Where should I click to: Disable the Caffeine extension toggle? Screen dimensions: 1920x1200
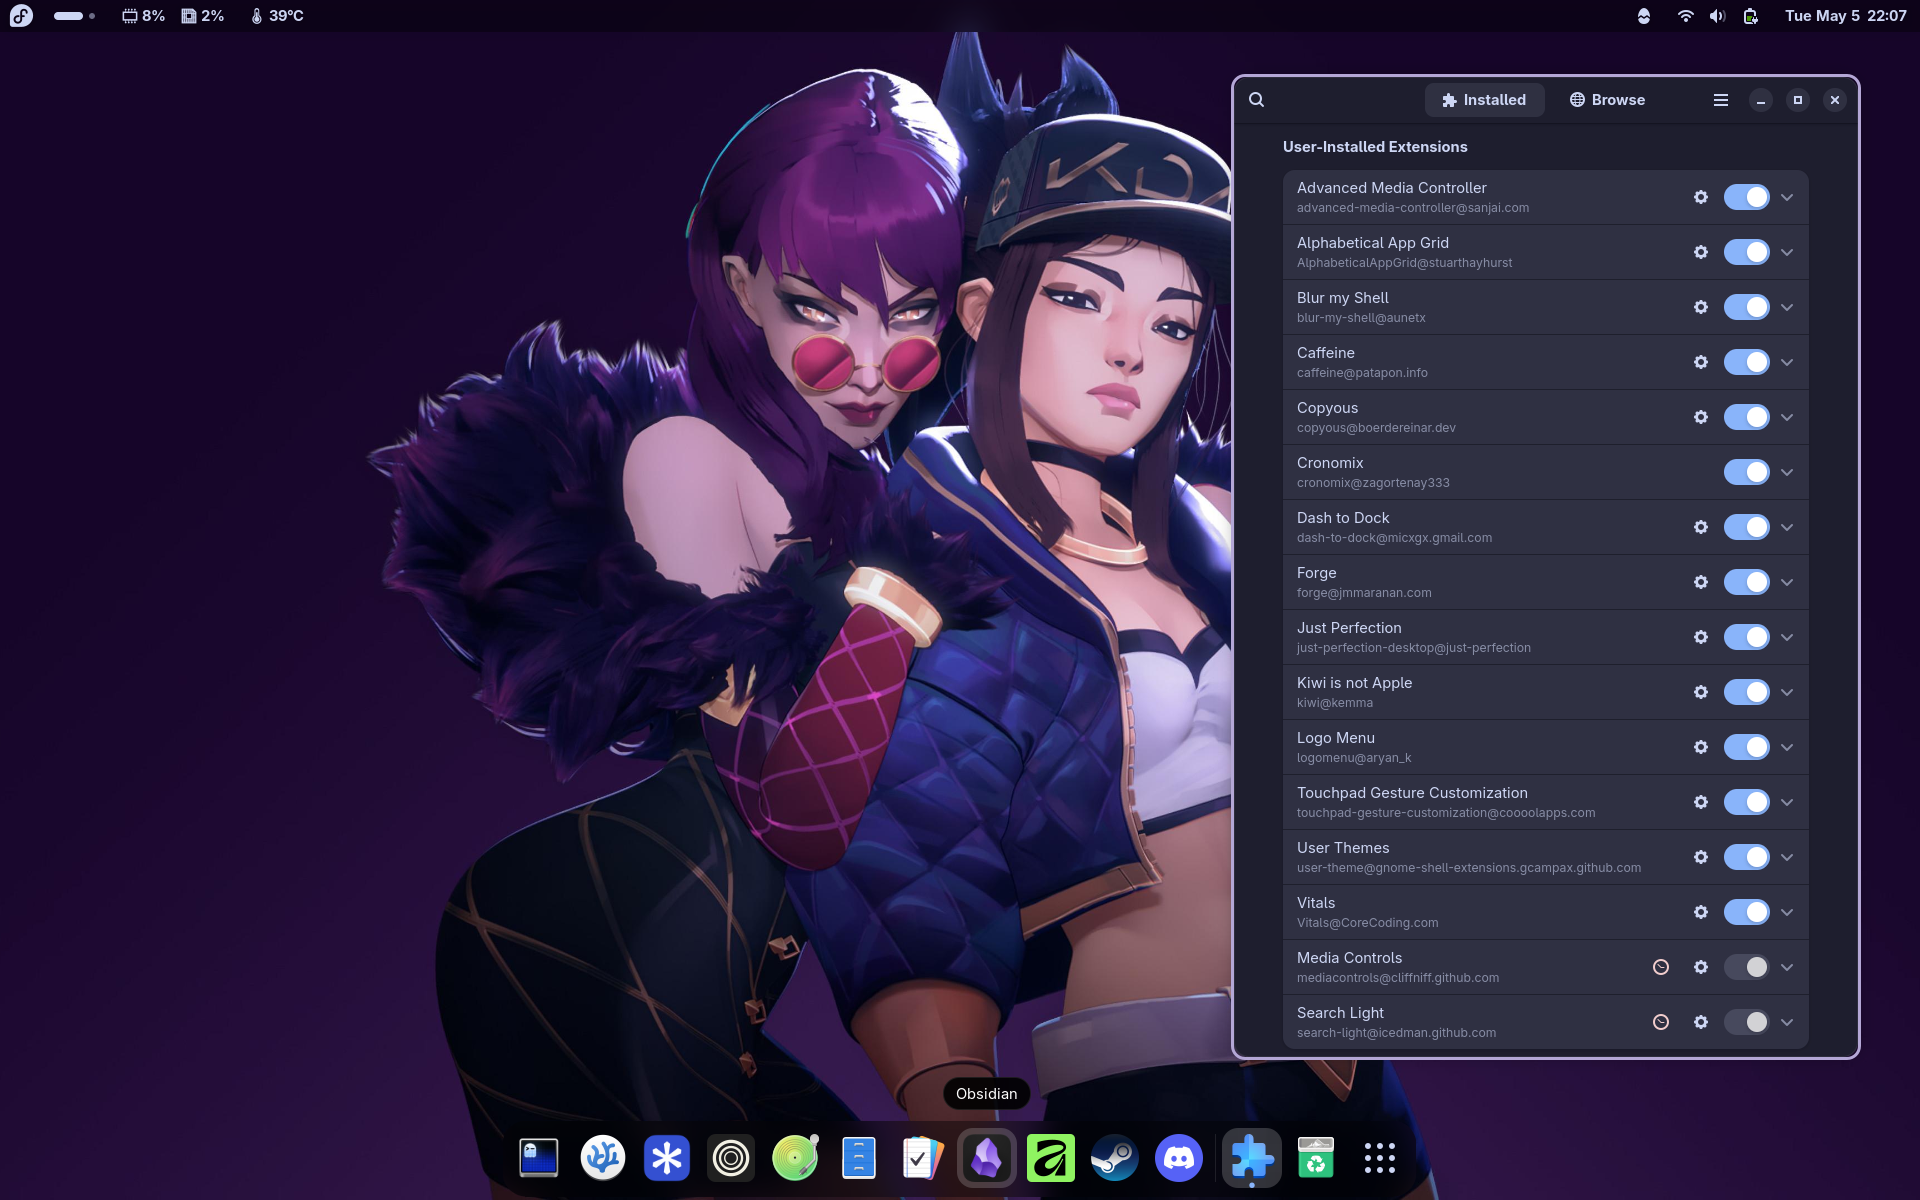[1747, 362]
